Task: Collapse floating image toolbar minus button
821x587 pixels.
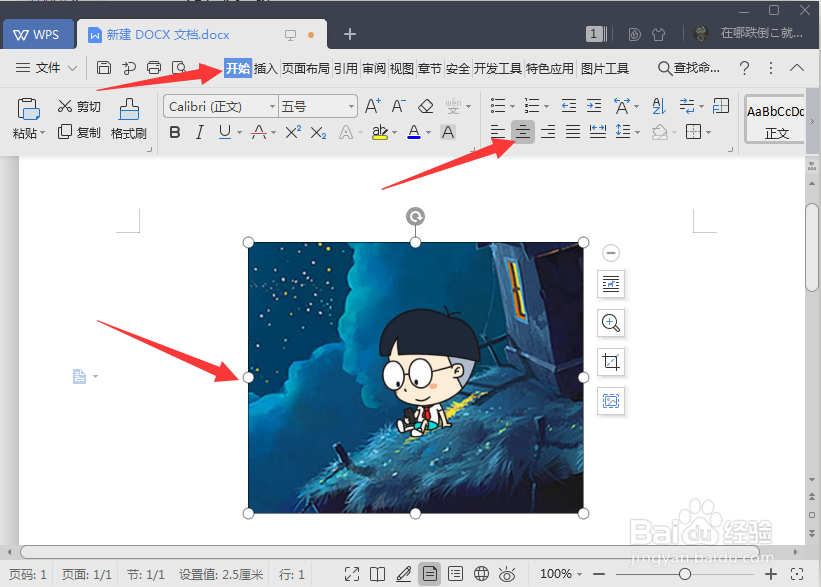Action: [x=611, y=253]
